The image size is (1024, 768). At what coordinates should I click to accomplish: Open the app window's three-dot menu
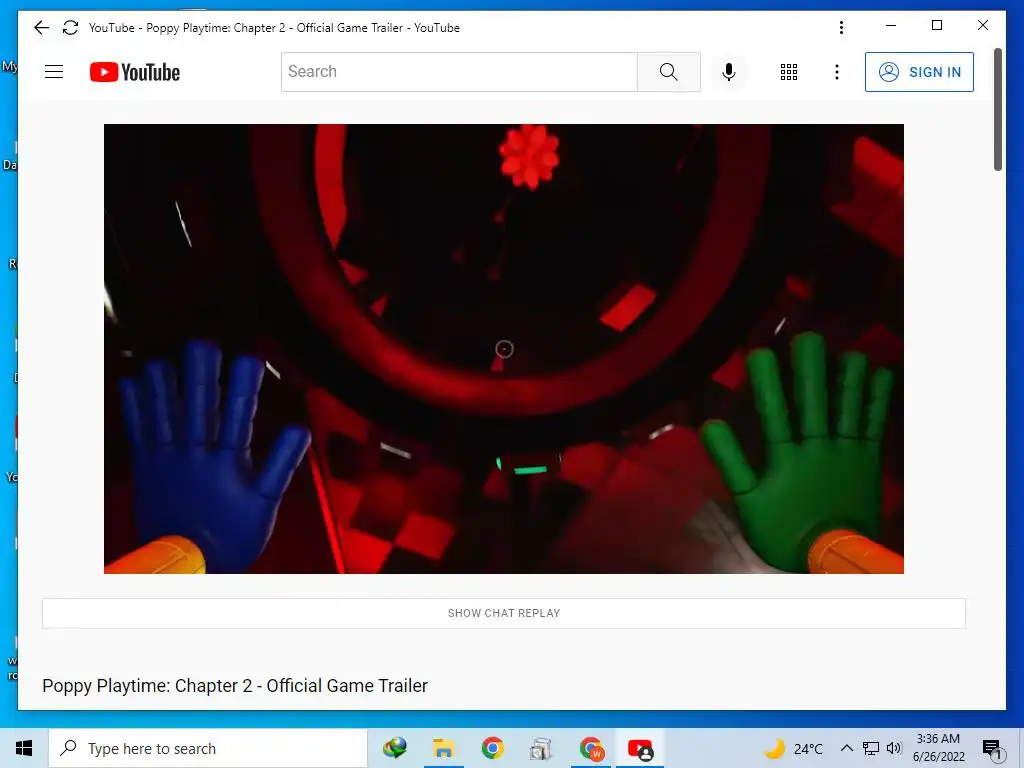(x=841, y=27)
